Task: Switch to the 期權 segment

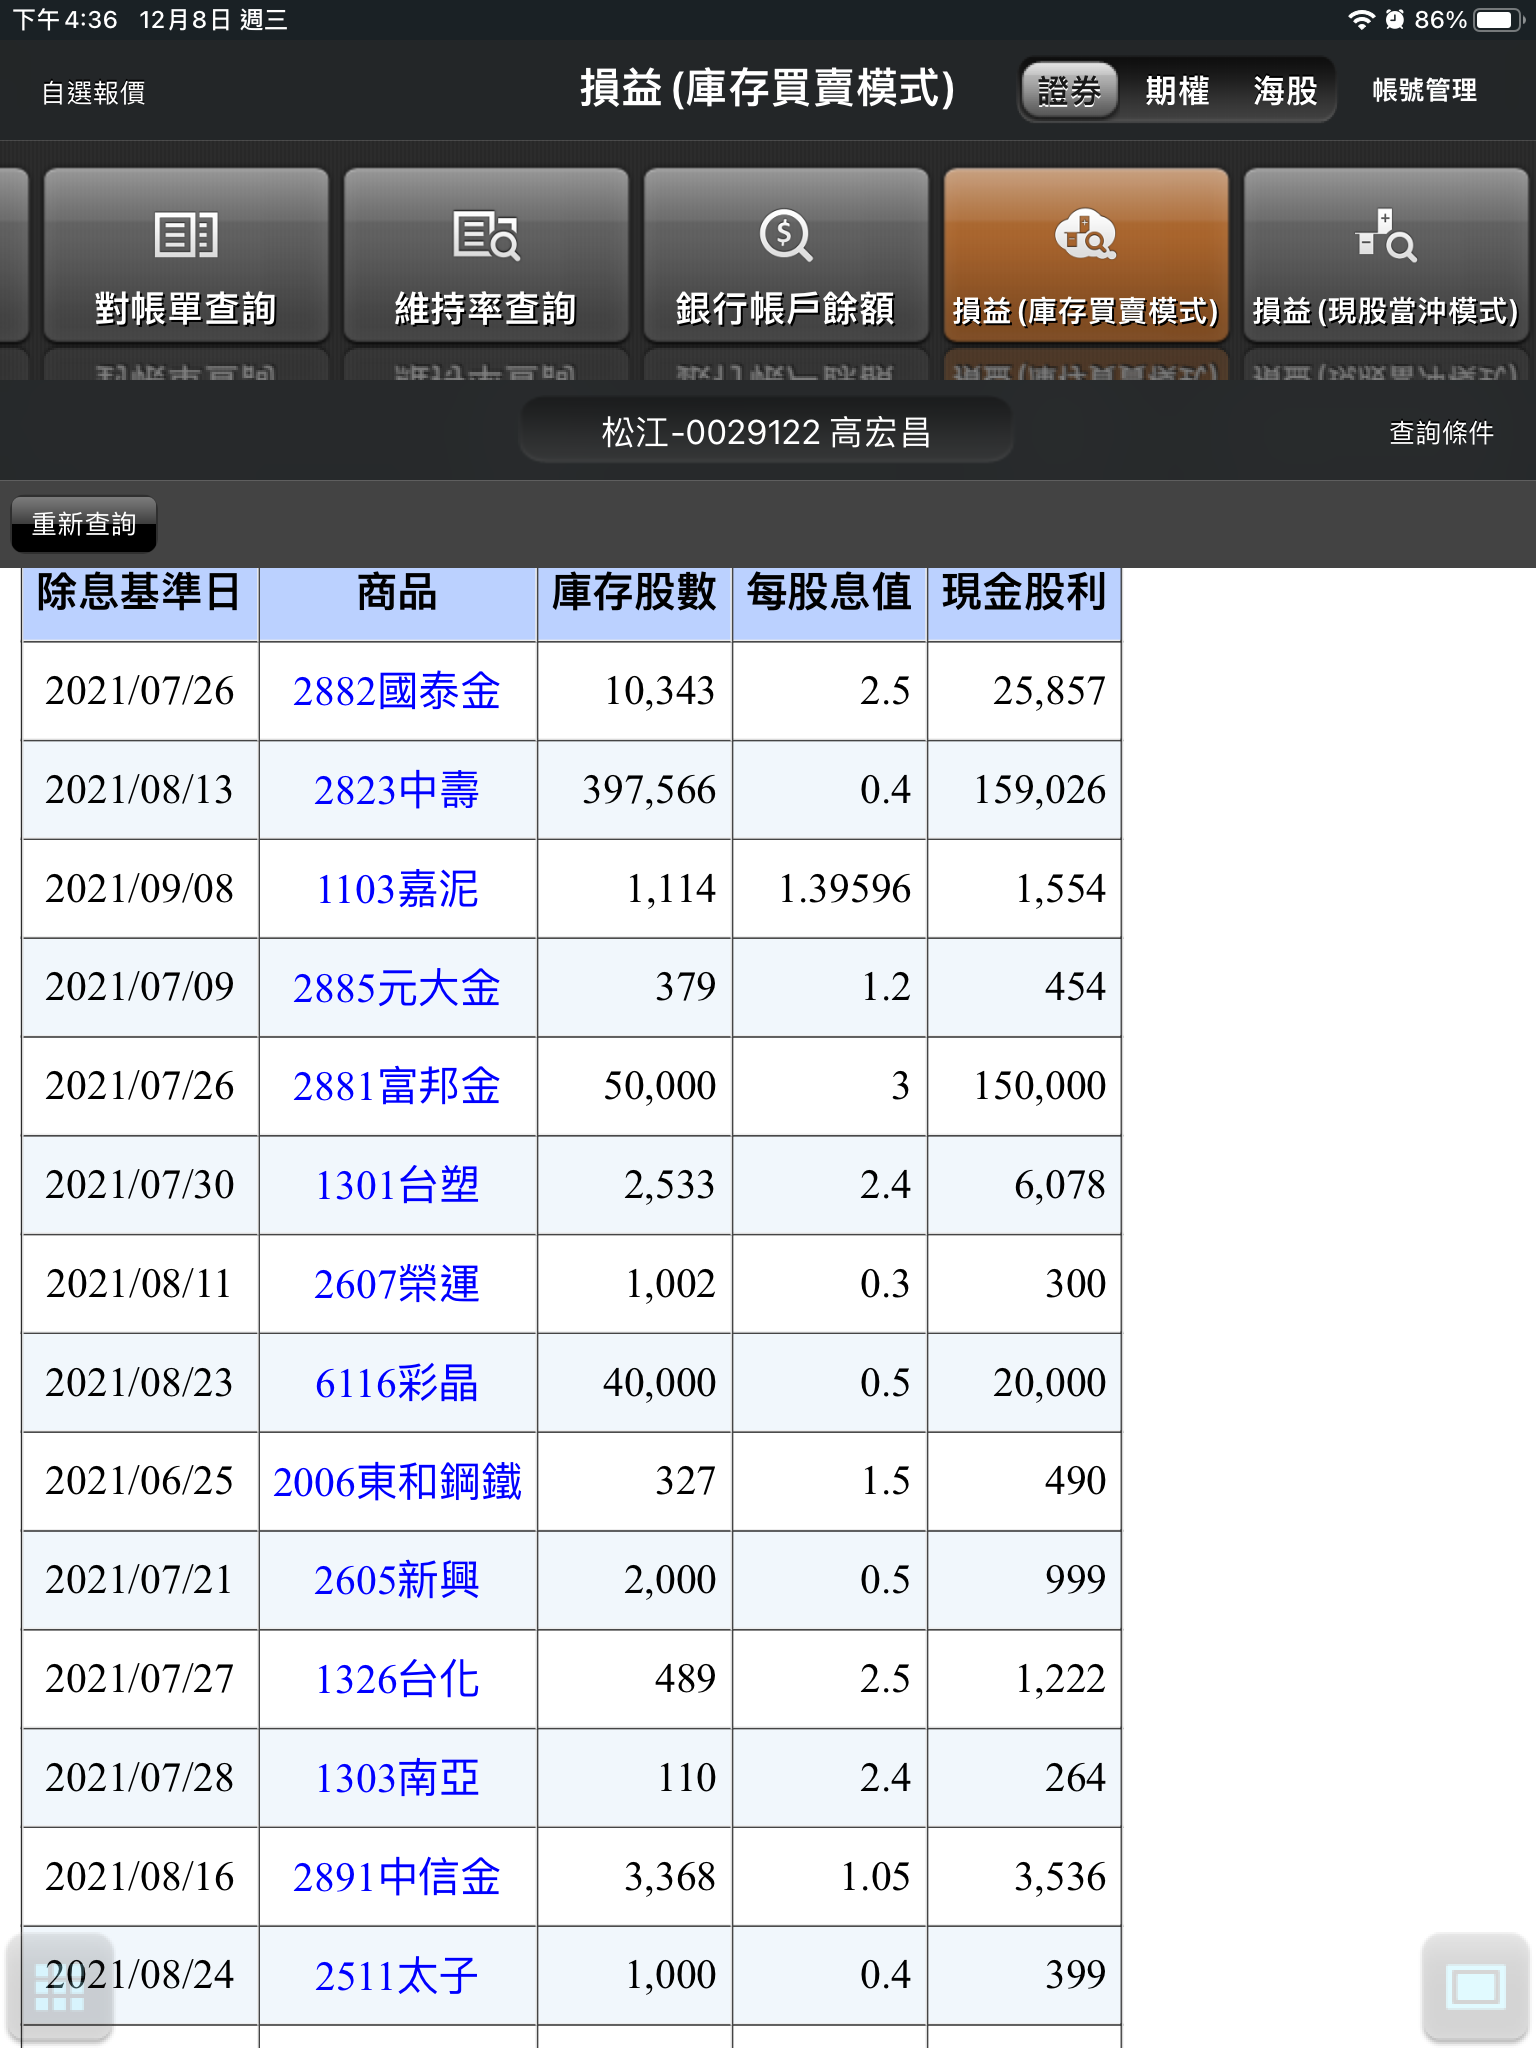Action: pos(1177,91)
